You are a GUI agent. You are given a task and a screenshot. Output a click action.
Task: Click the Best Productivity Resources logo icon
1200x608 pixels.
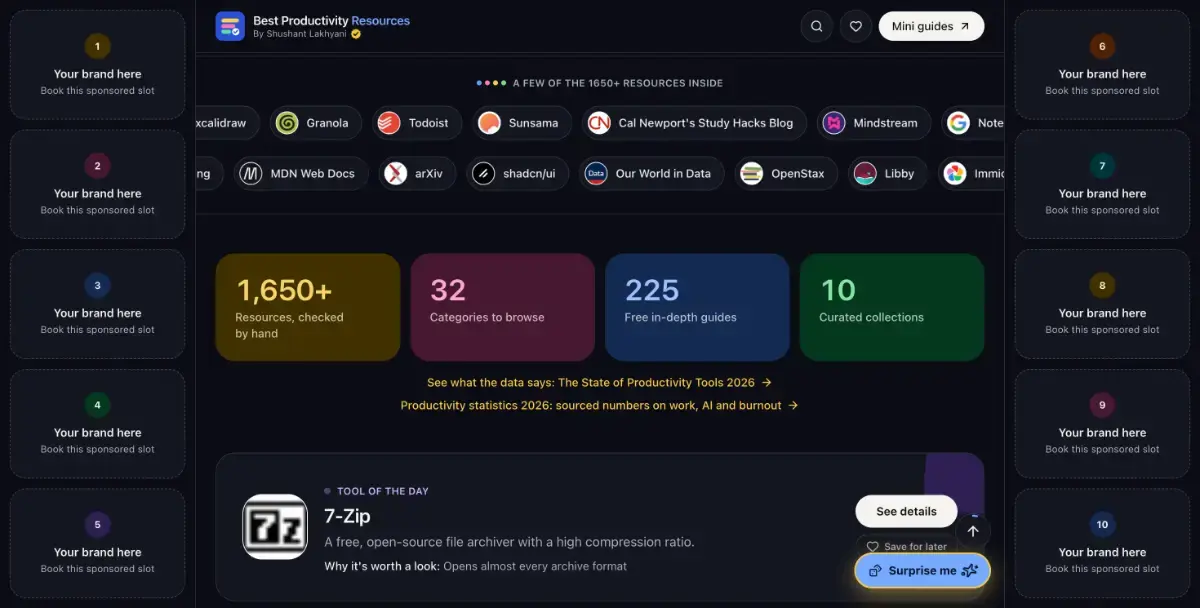click(230, 26)
